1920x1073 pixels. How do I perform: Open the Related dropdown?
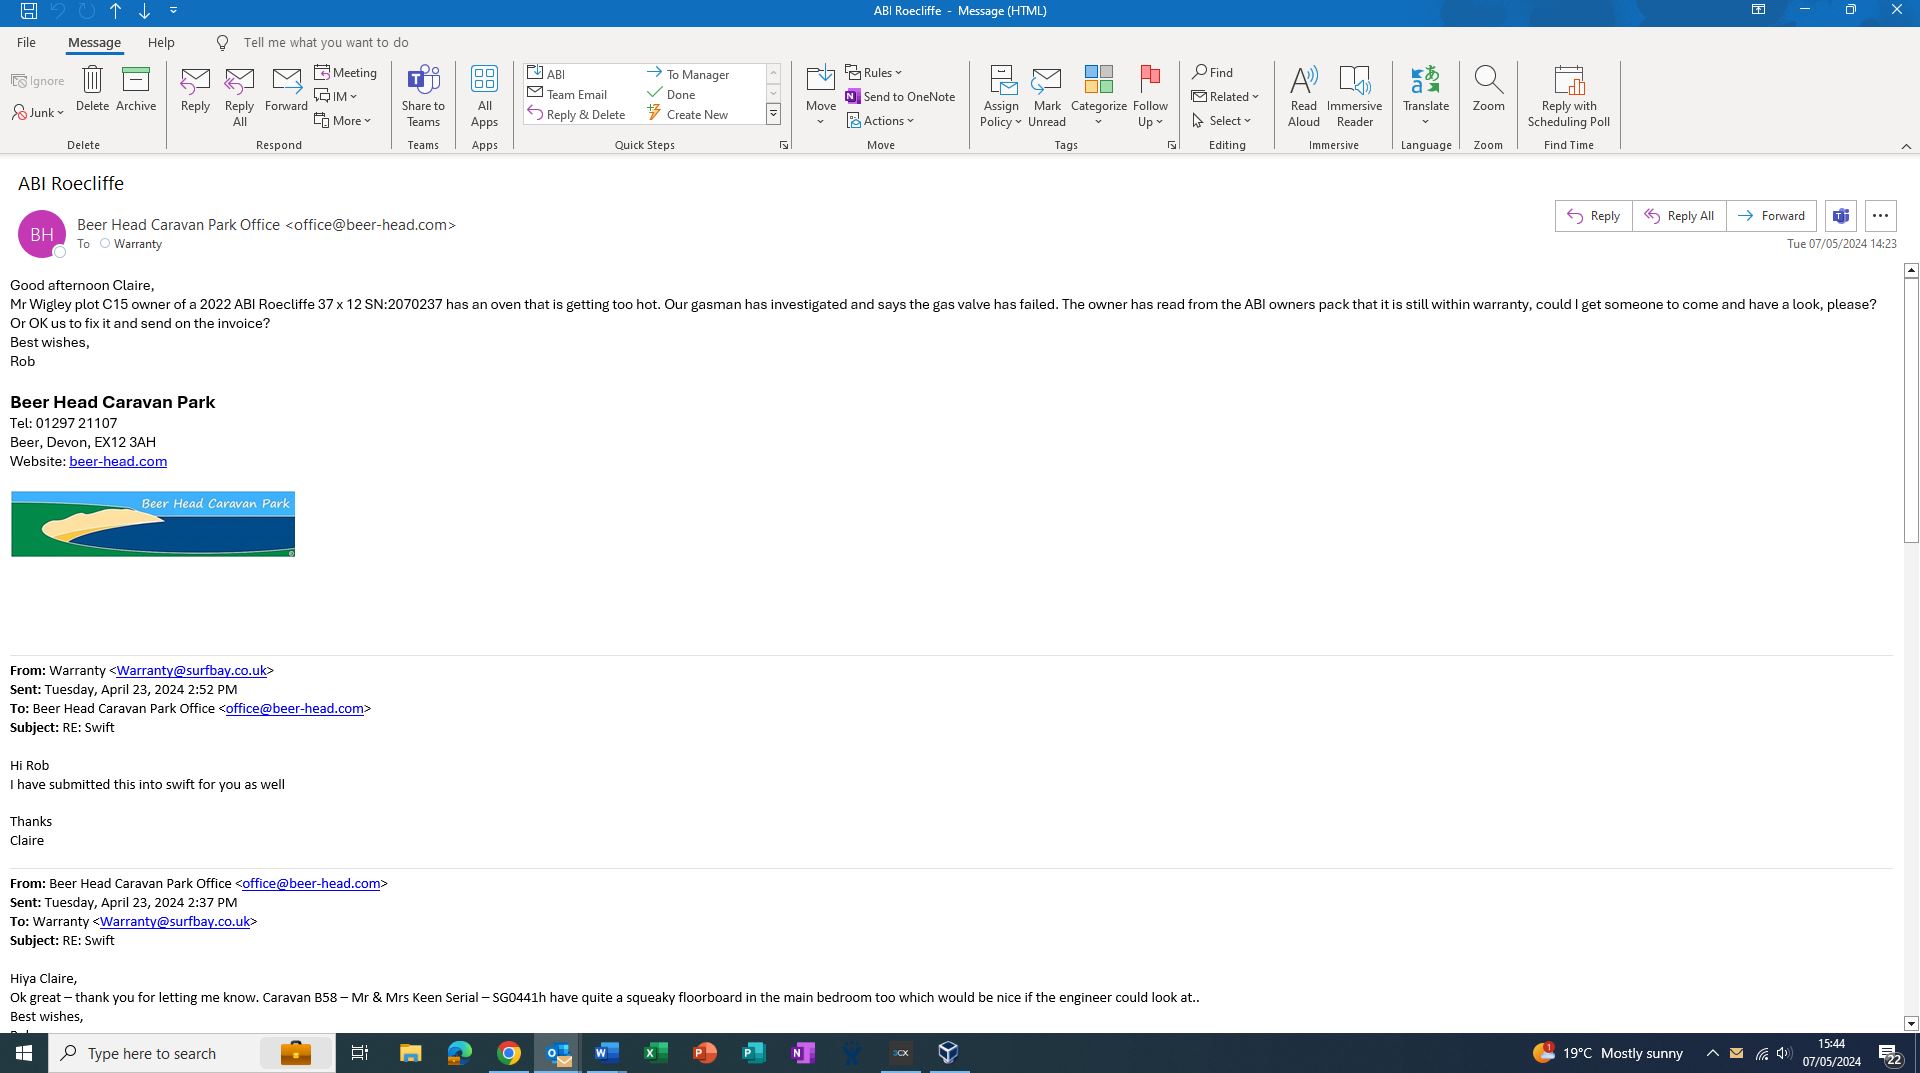1225,97
